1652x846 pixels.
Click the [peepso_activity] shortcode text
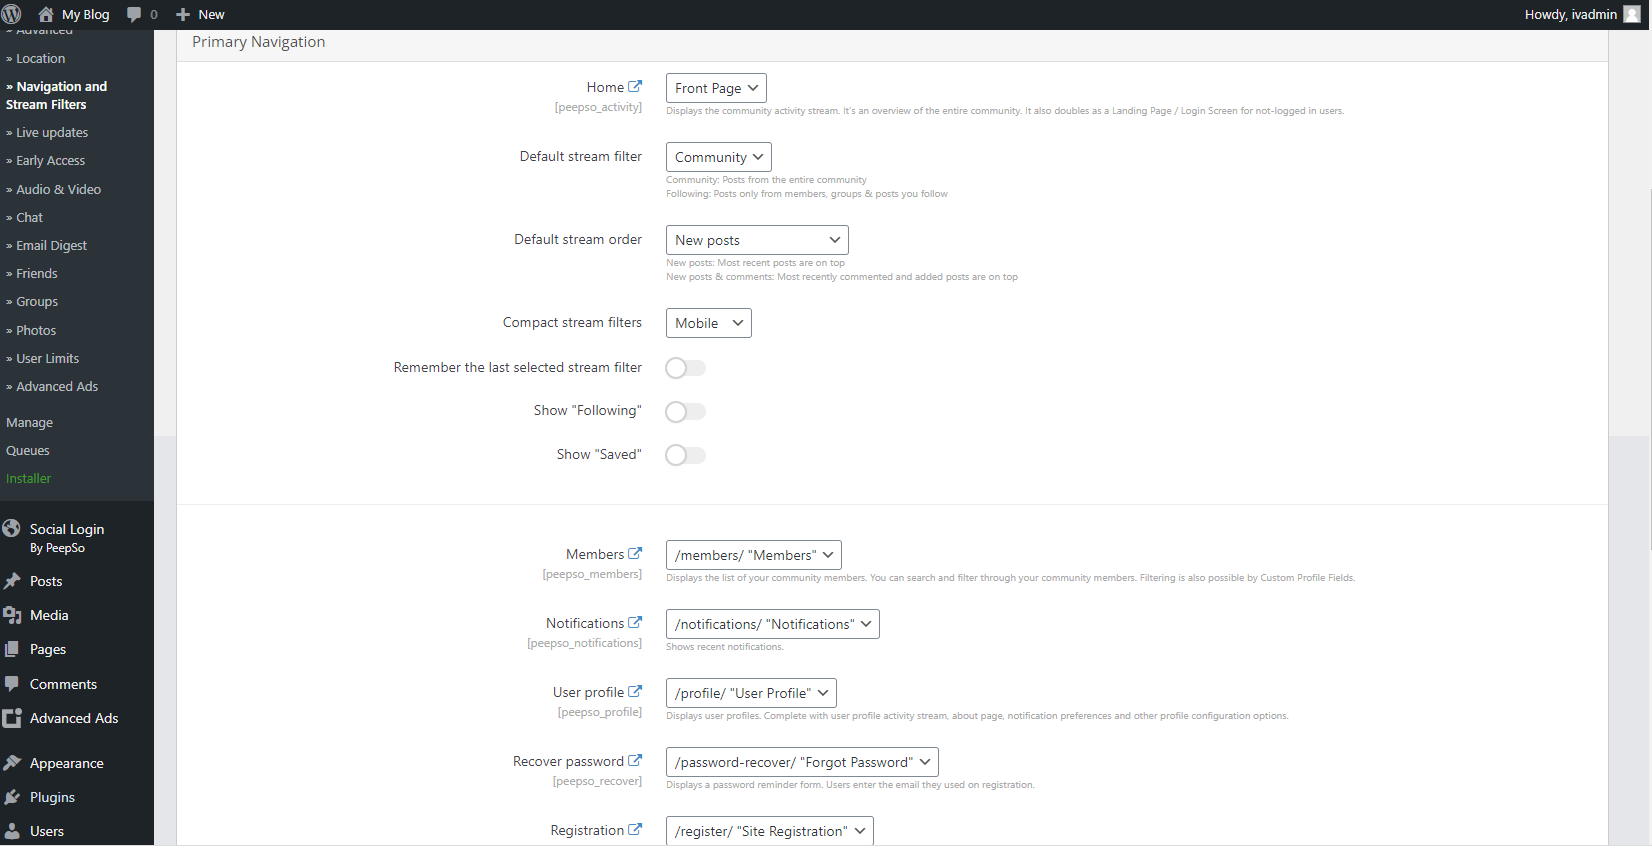[x=598, y=107]
